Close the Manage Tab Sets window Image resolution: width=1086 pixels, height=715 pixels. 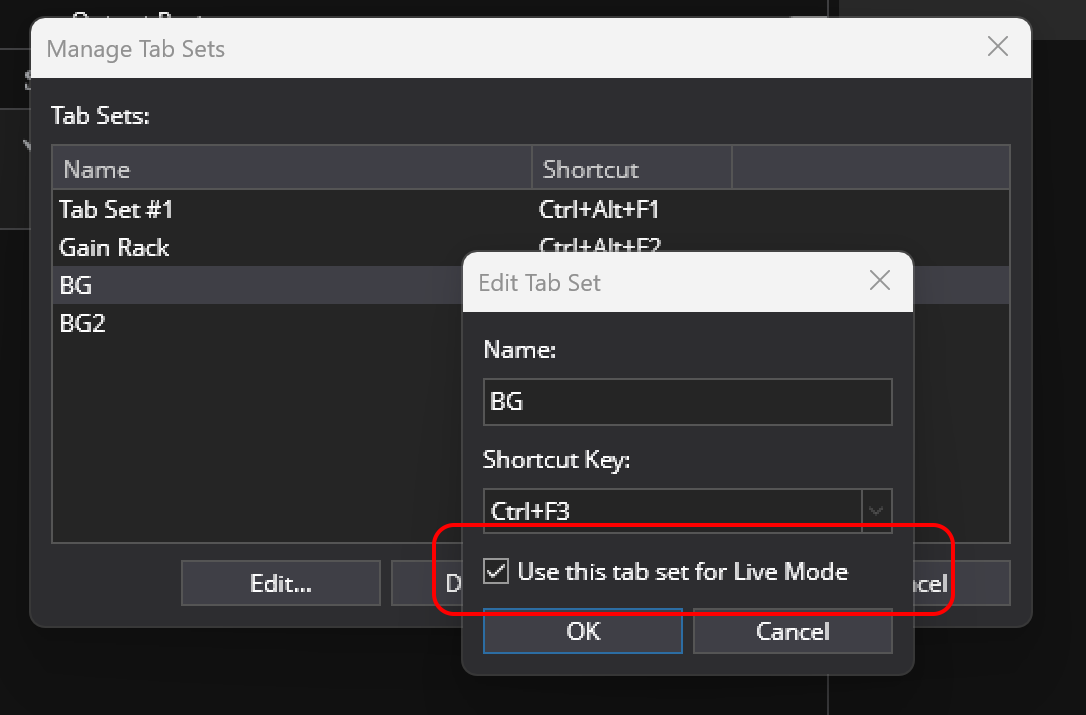pyautogui.click(x=997, y=47)
